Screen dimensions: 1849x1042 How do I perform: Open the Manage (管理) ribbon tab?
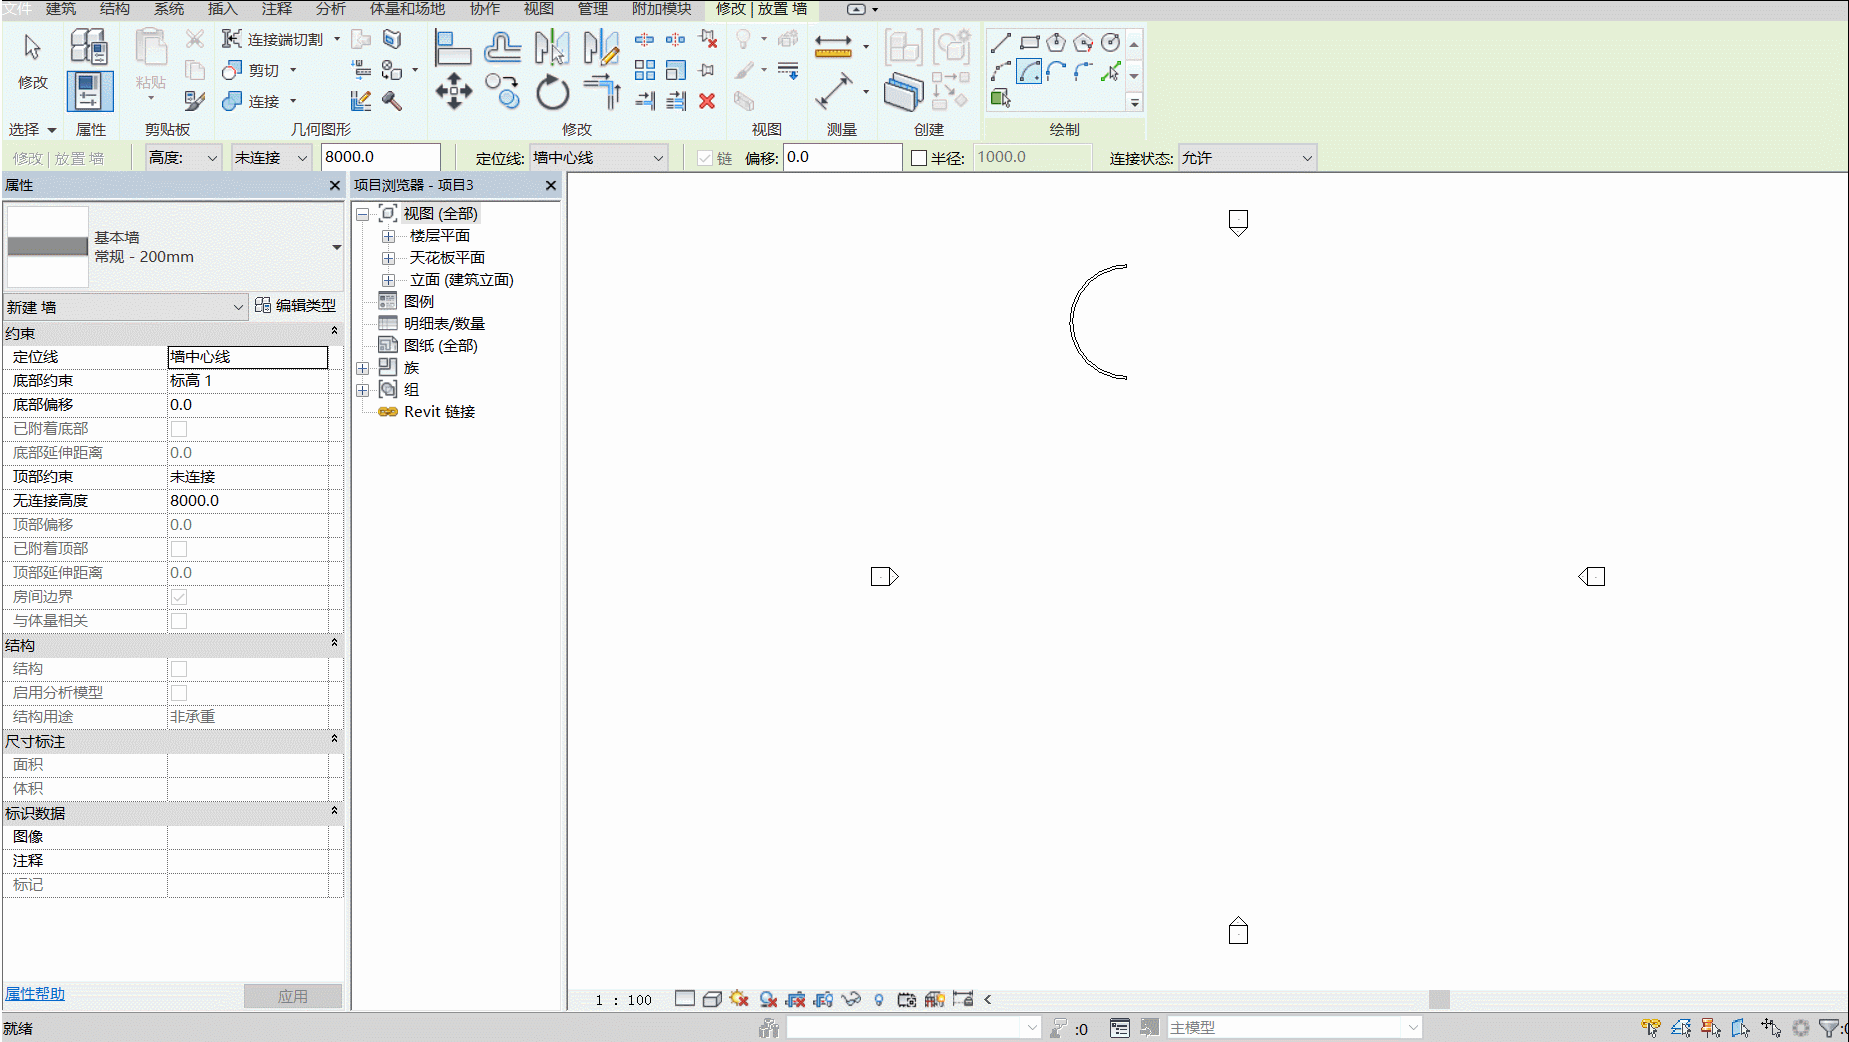(x=592, y=9)
